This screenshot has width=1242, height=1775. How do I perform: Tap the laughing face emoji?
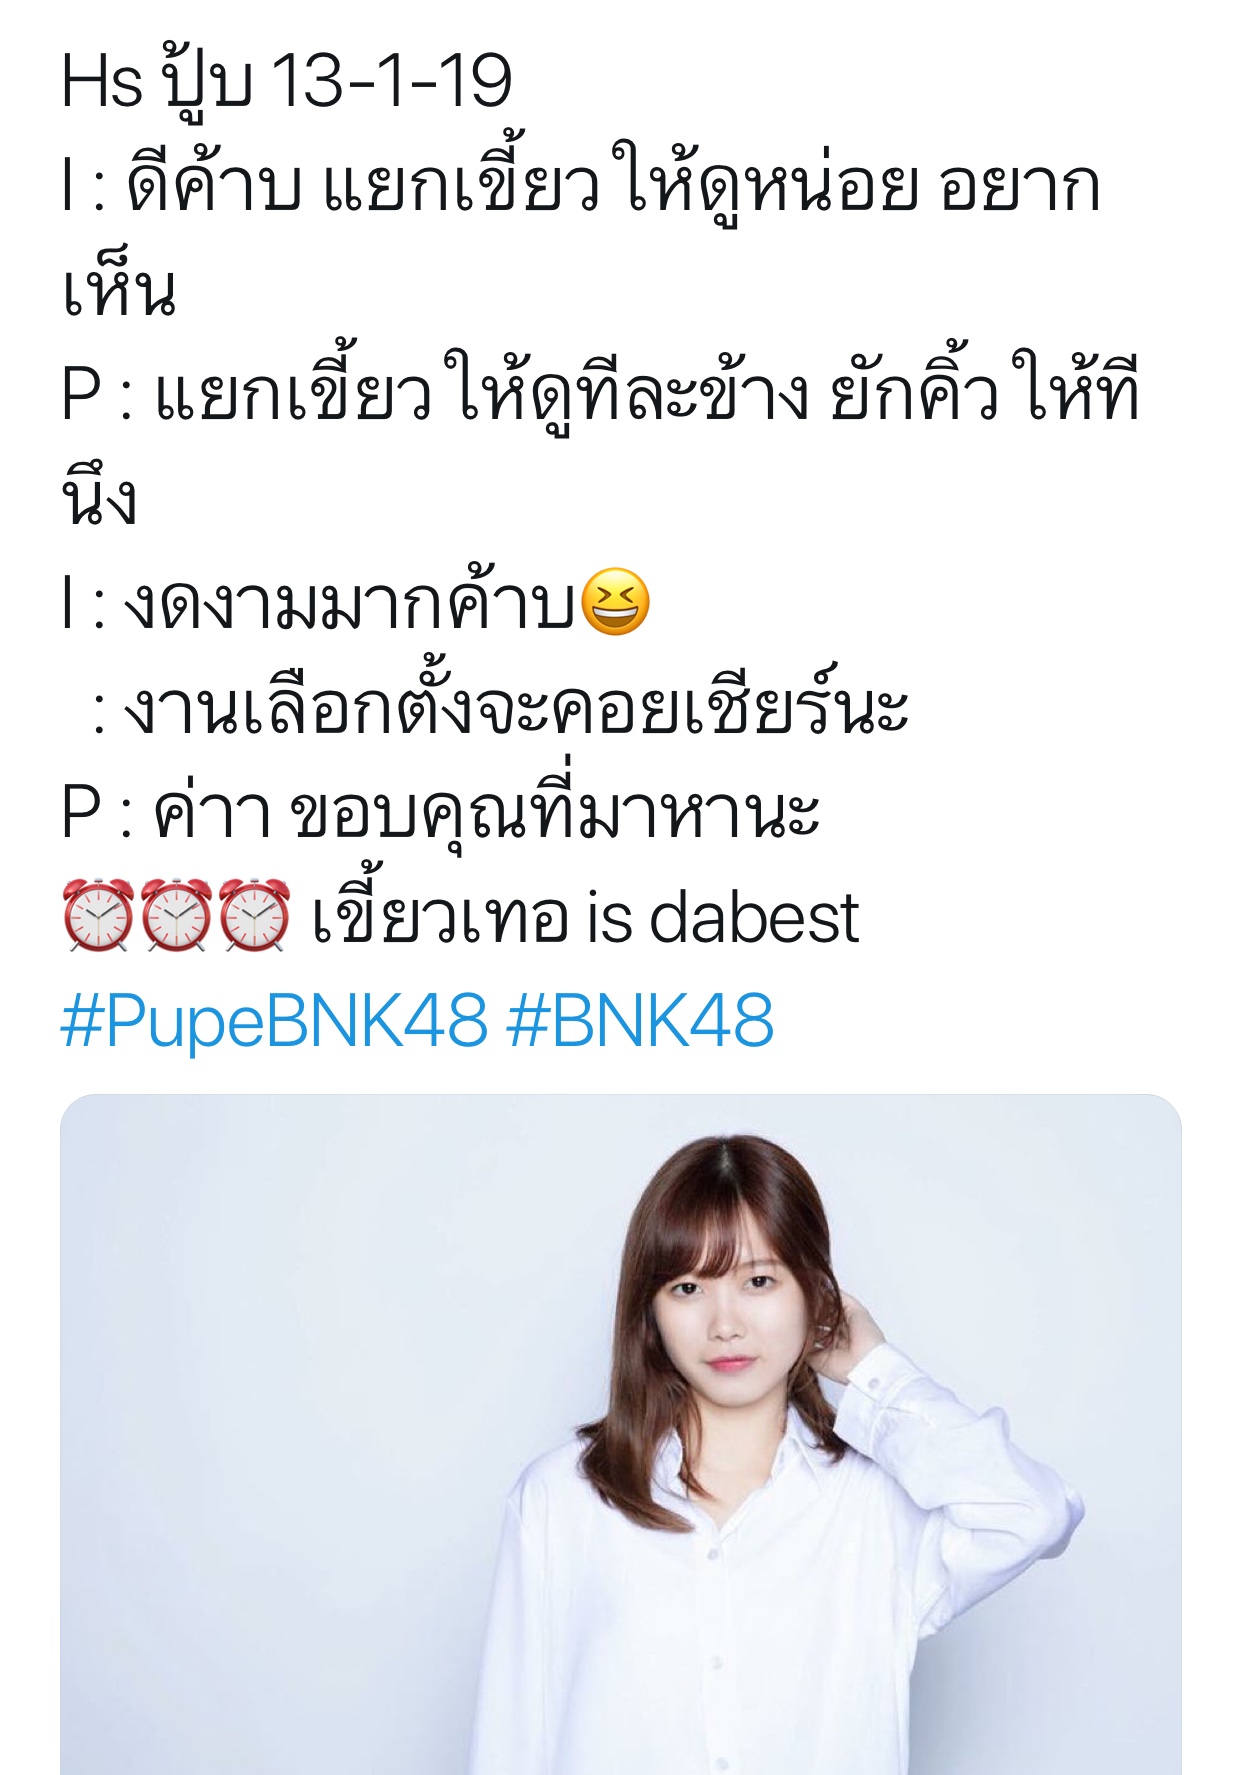point(615,602)
